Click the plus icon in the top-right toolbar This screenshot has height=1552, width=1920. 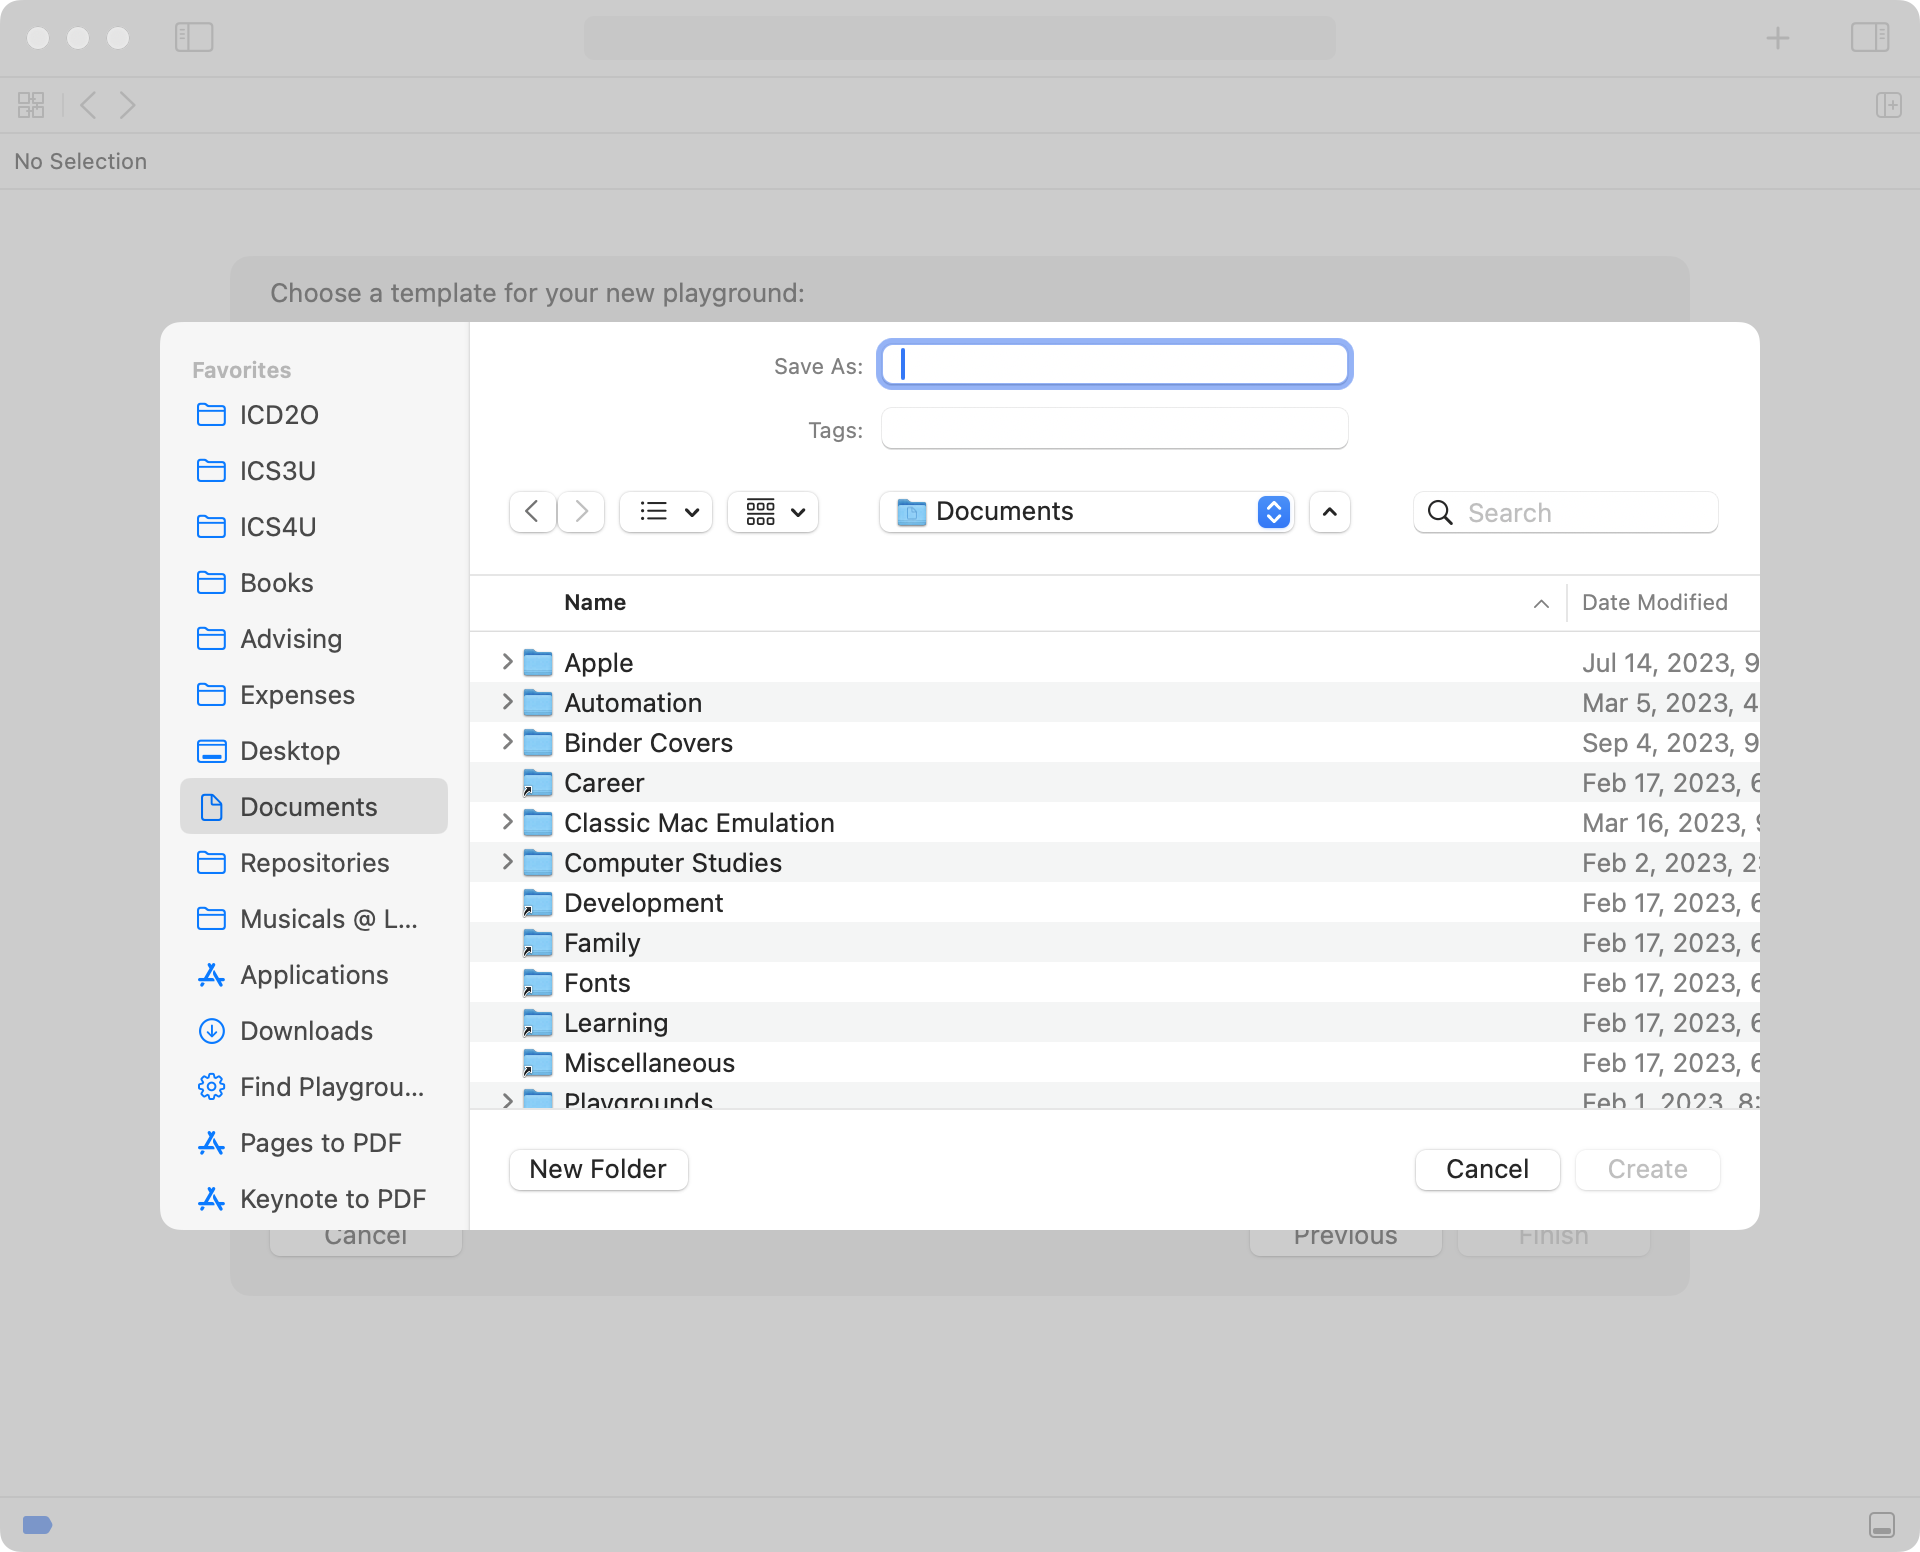coord(1778,37)
